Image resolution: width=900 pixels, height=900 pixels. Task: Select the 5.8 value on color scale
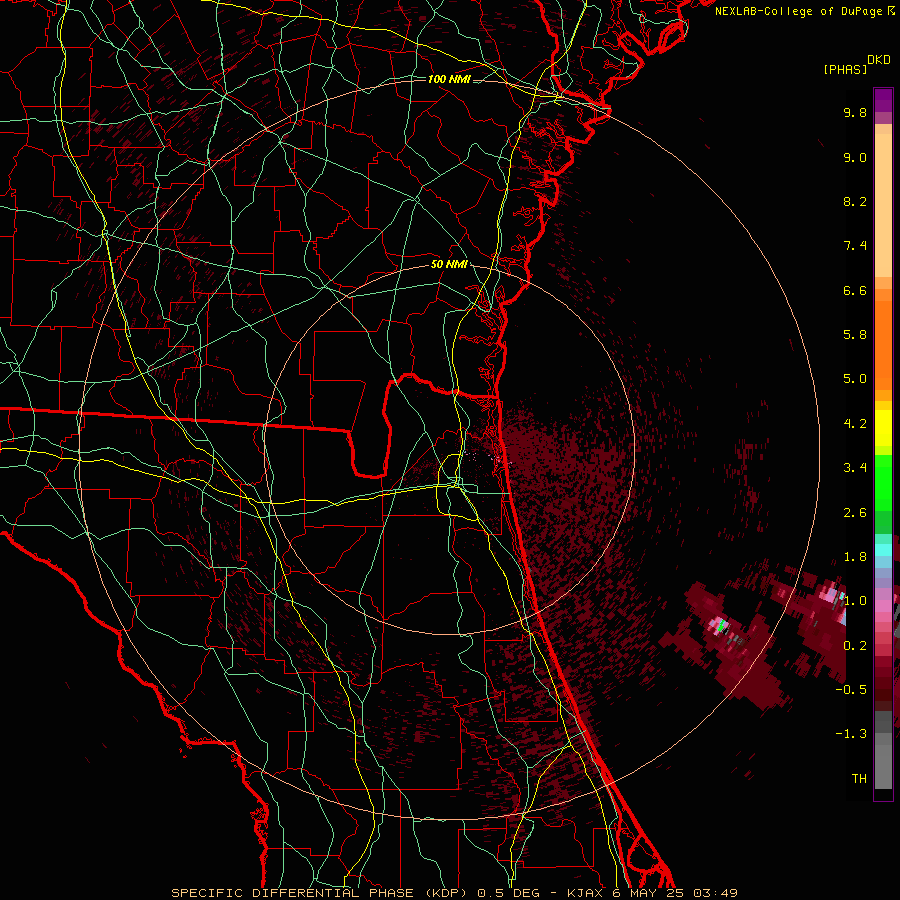[x=855, y=335]
